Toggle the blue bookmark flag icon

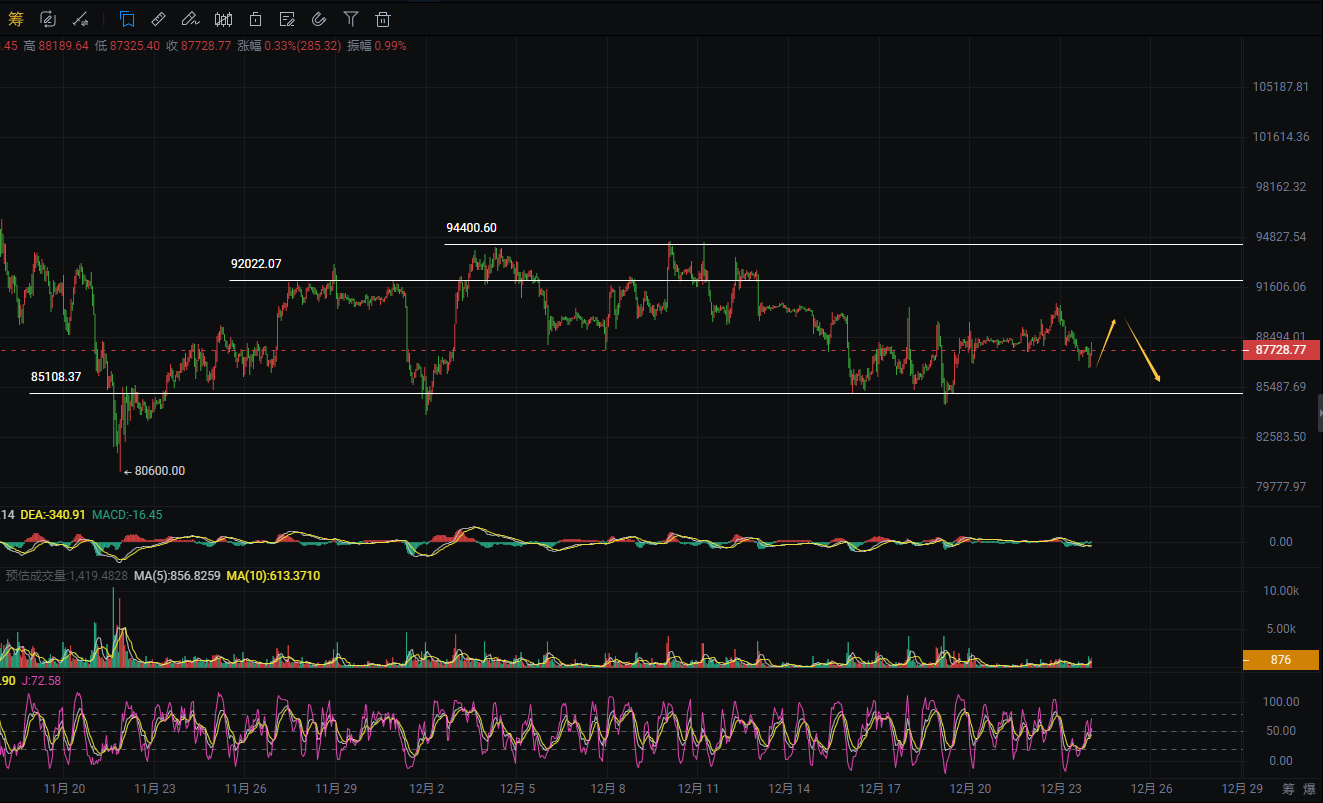(127, 18)
